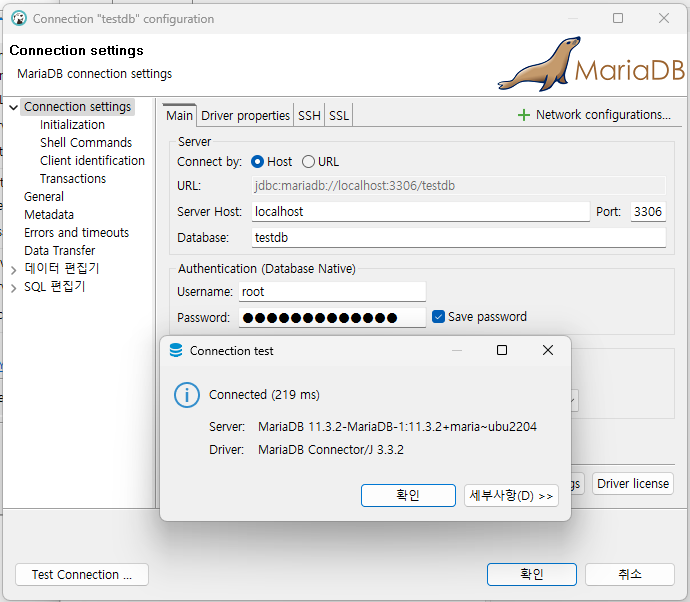Click the database icon in the Connection test title
Viewport: 690px width, 602px height.
pyautogui.click(x=176, y=350)
